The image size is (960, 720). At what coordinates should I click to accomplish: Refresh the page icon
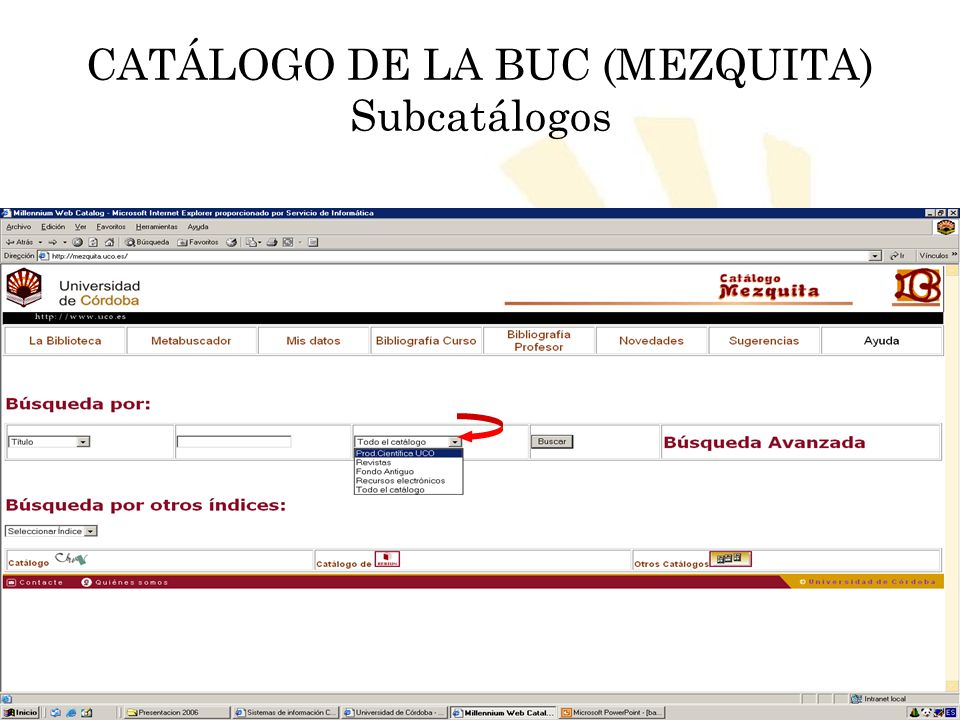click(x=93, y=242)
